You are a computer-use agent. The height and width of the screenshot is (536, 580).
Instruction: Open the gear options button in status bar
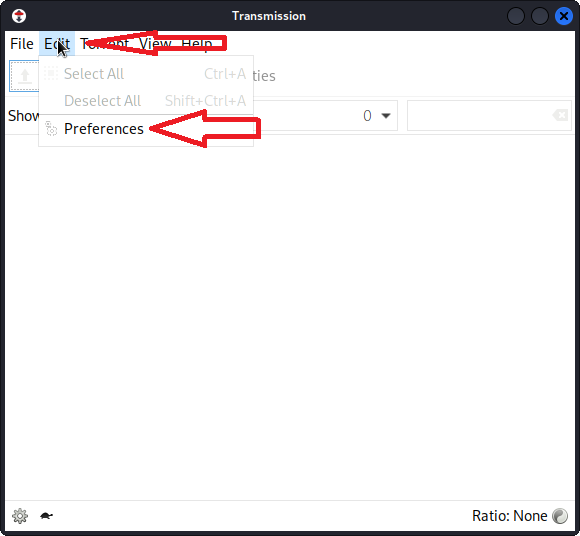tap(20, 516)
